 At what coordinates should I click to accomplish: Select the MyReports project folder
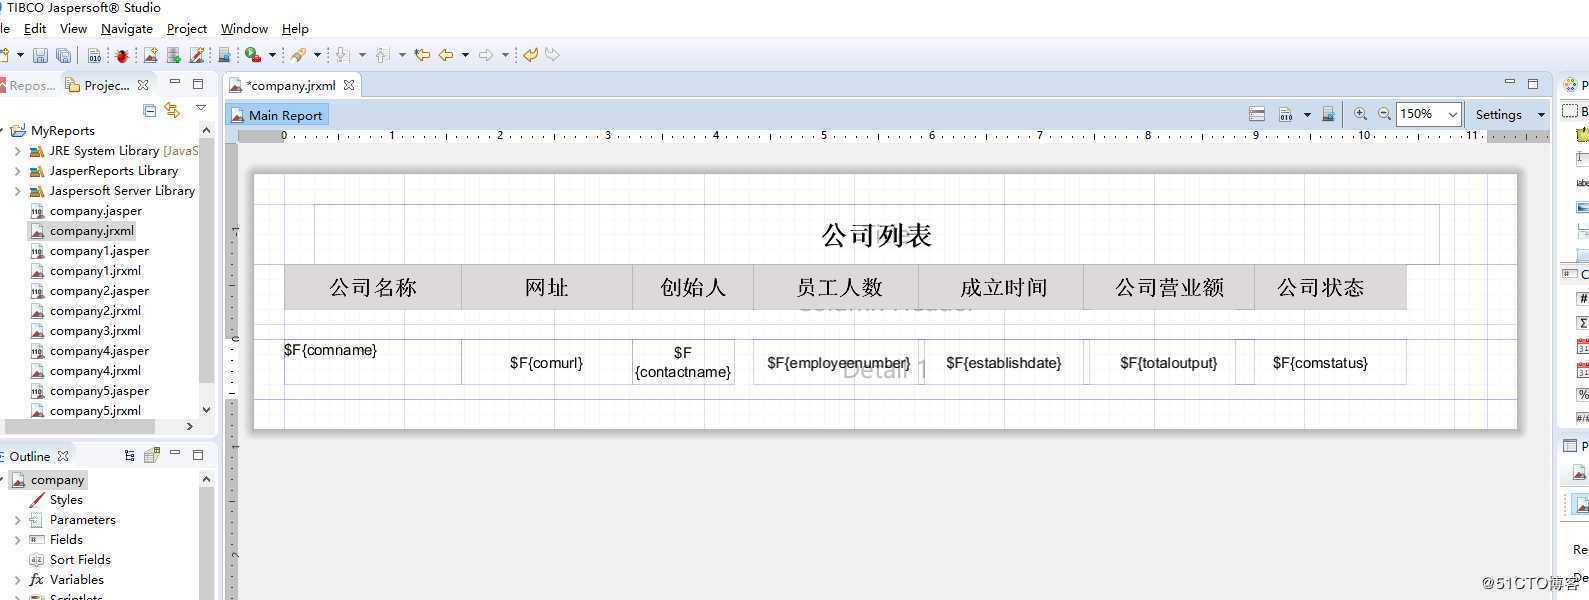(62, 131)
